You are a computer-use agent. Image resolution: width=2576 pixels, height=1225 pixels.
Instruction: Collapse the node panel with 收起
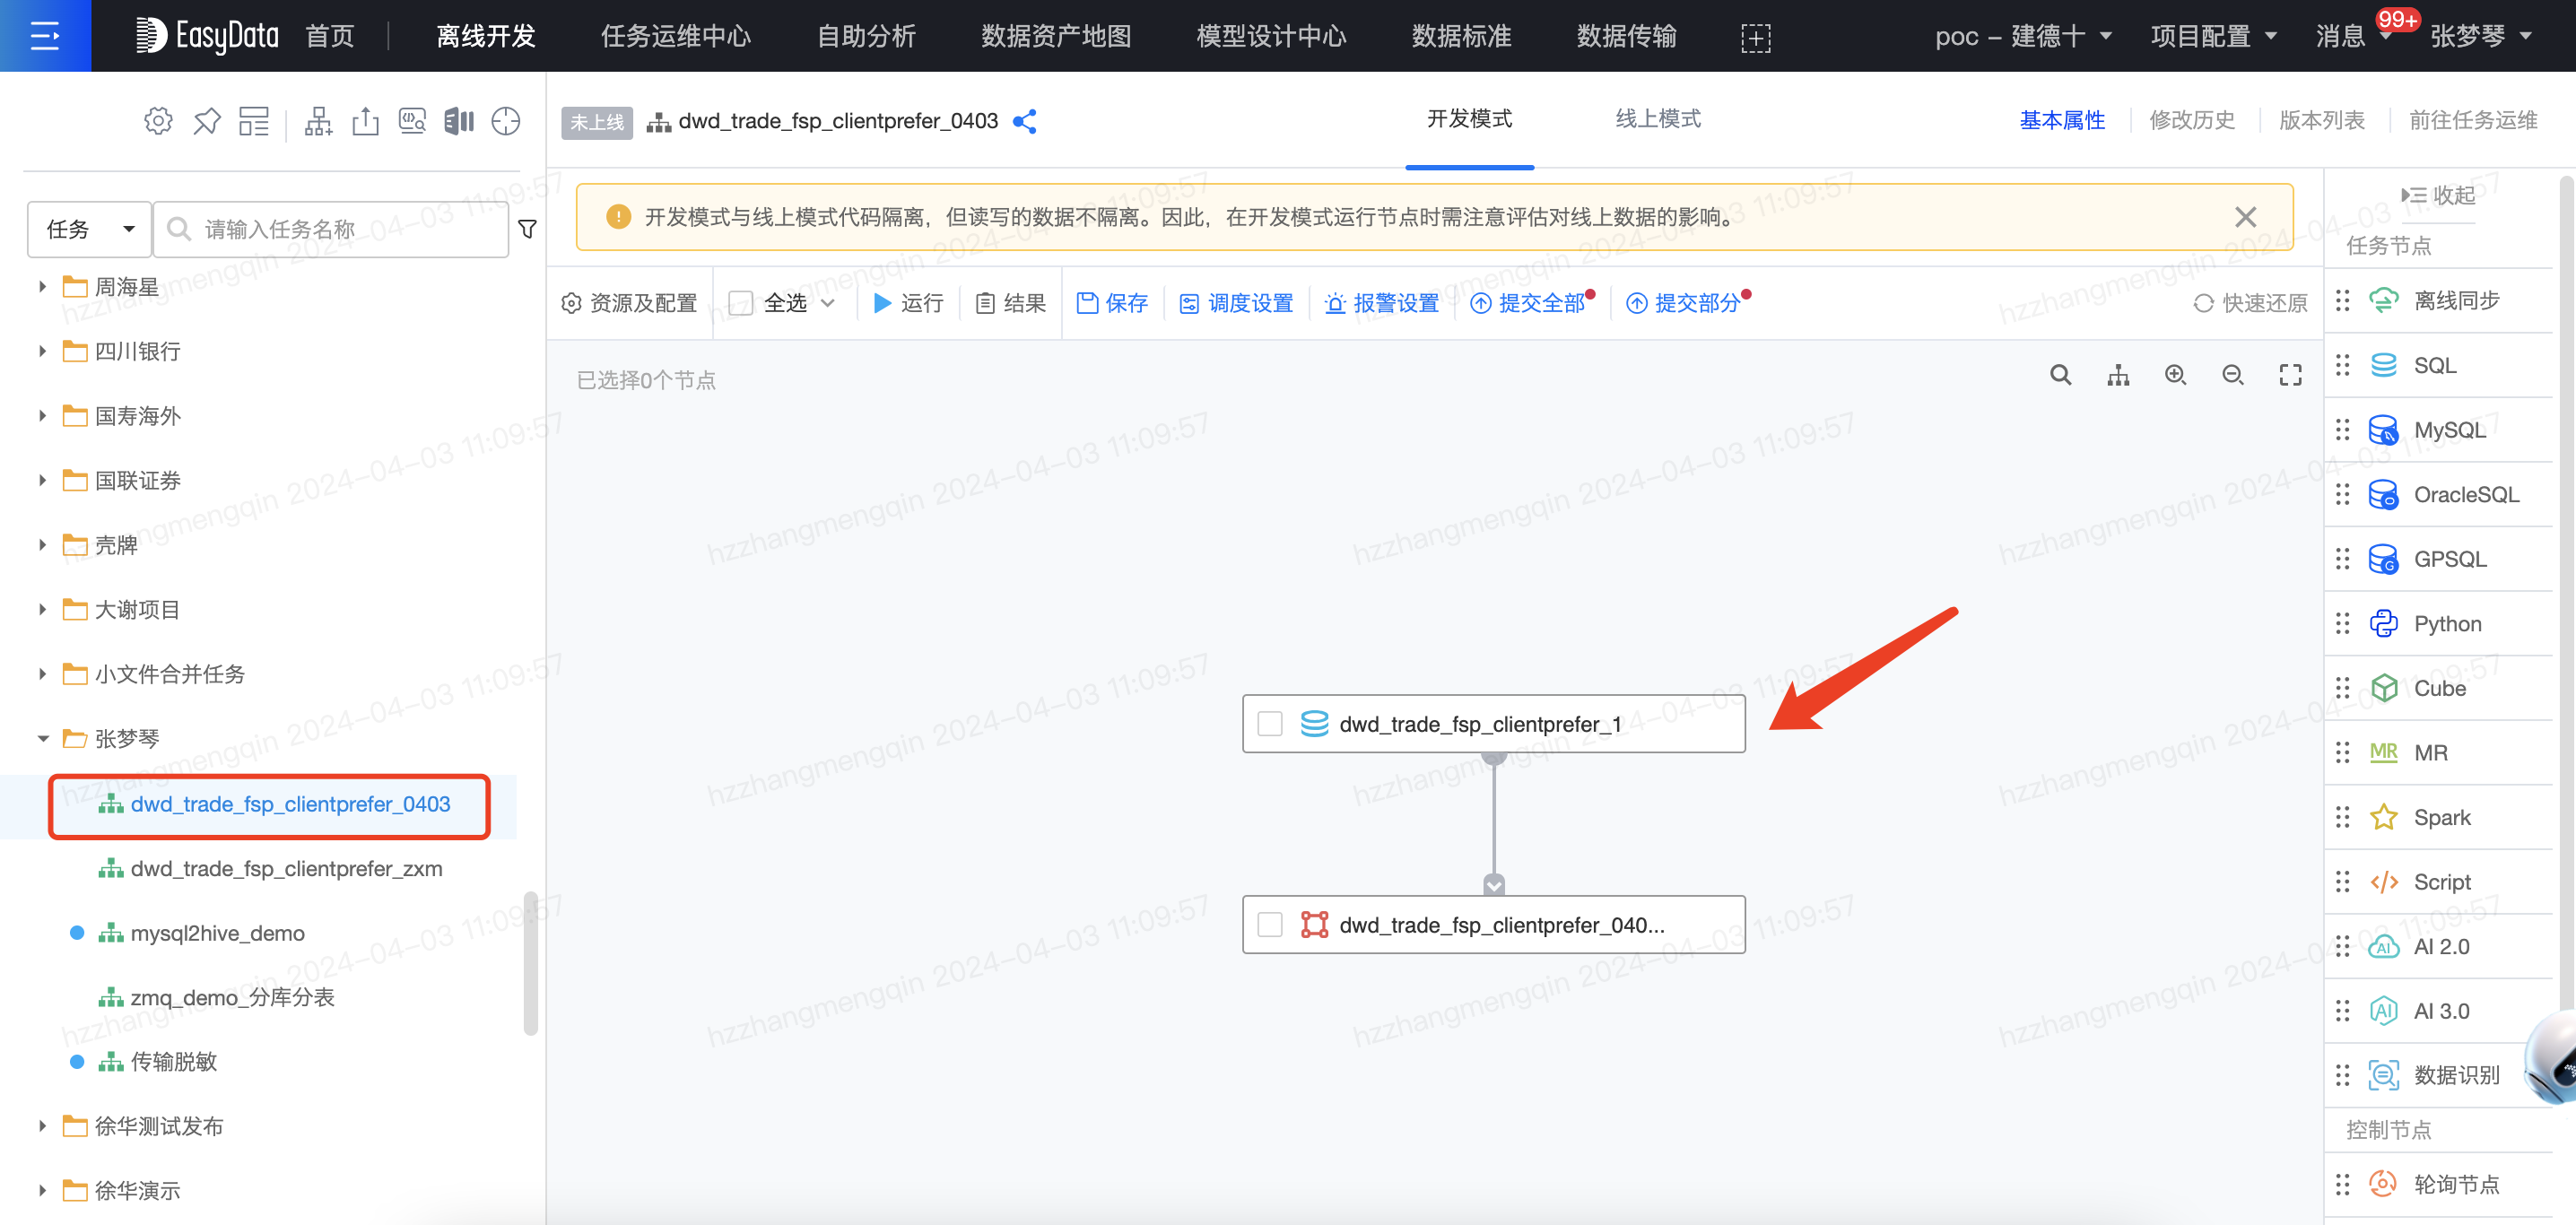[2438, 195]
